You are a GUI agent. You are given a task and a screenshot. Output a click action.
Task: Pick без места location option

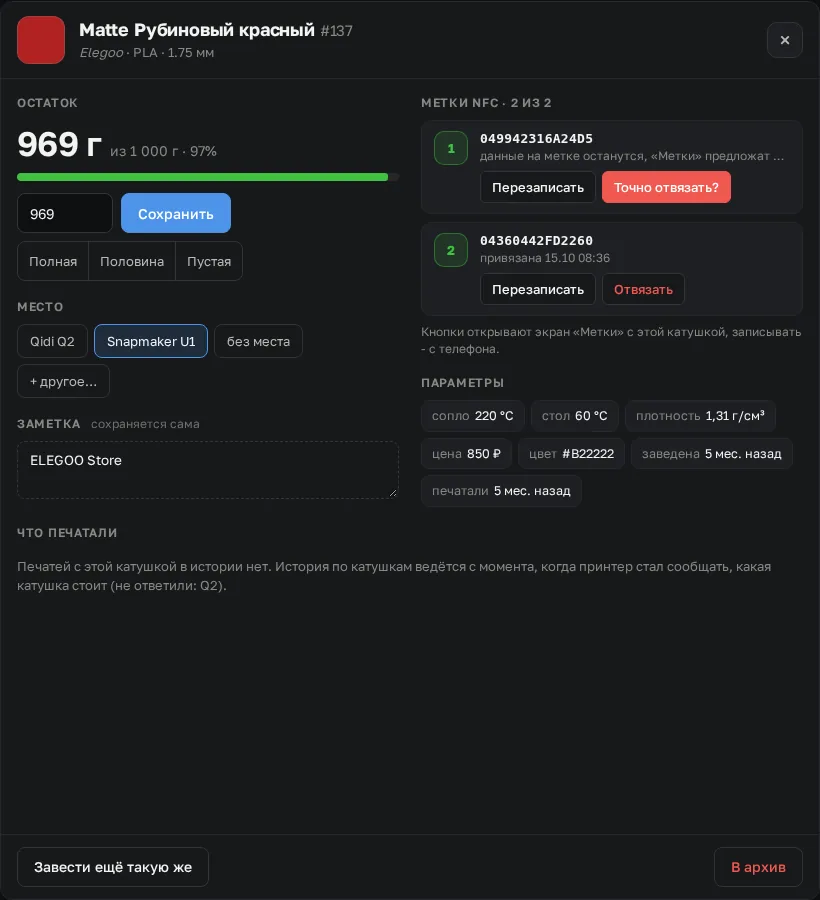(x=258, y=342)
